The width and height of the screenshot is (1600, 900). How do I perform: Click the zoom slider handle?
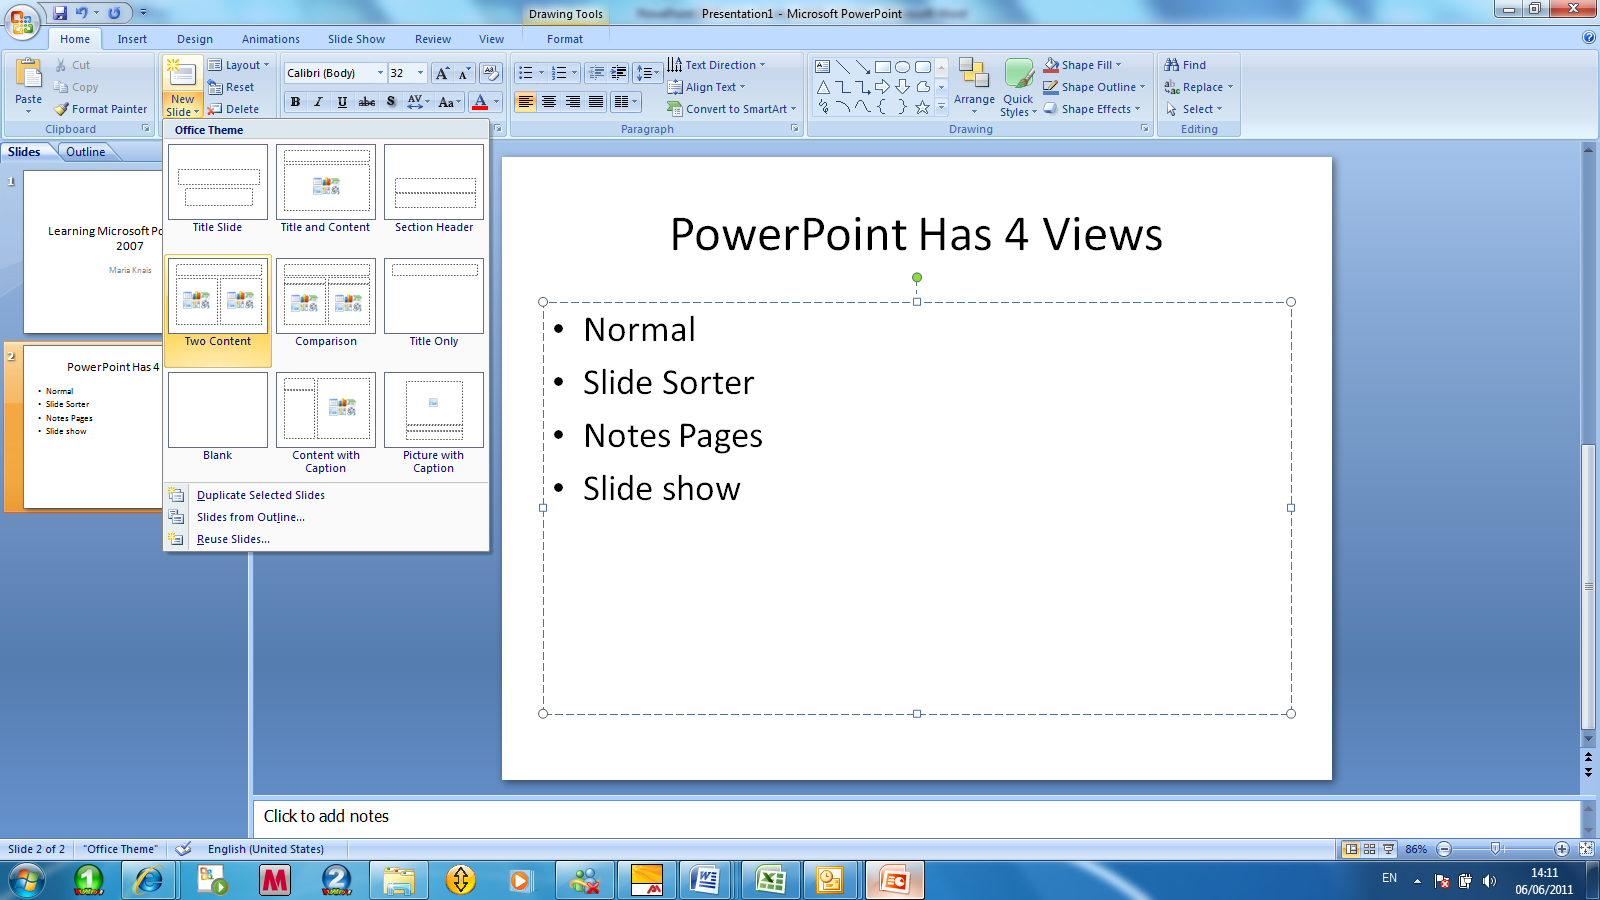[x=1496, y=849]
